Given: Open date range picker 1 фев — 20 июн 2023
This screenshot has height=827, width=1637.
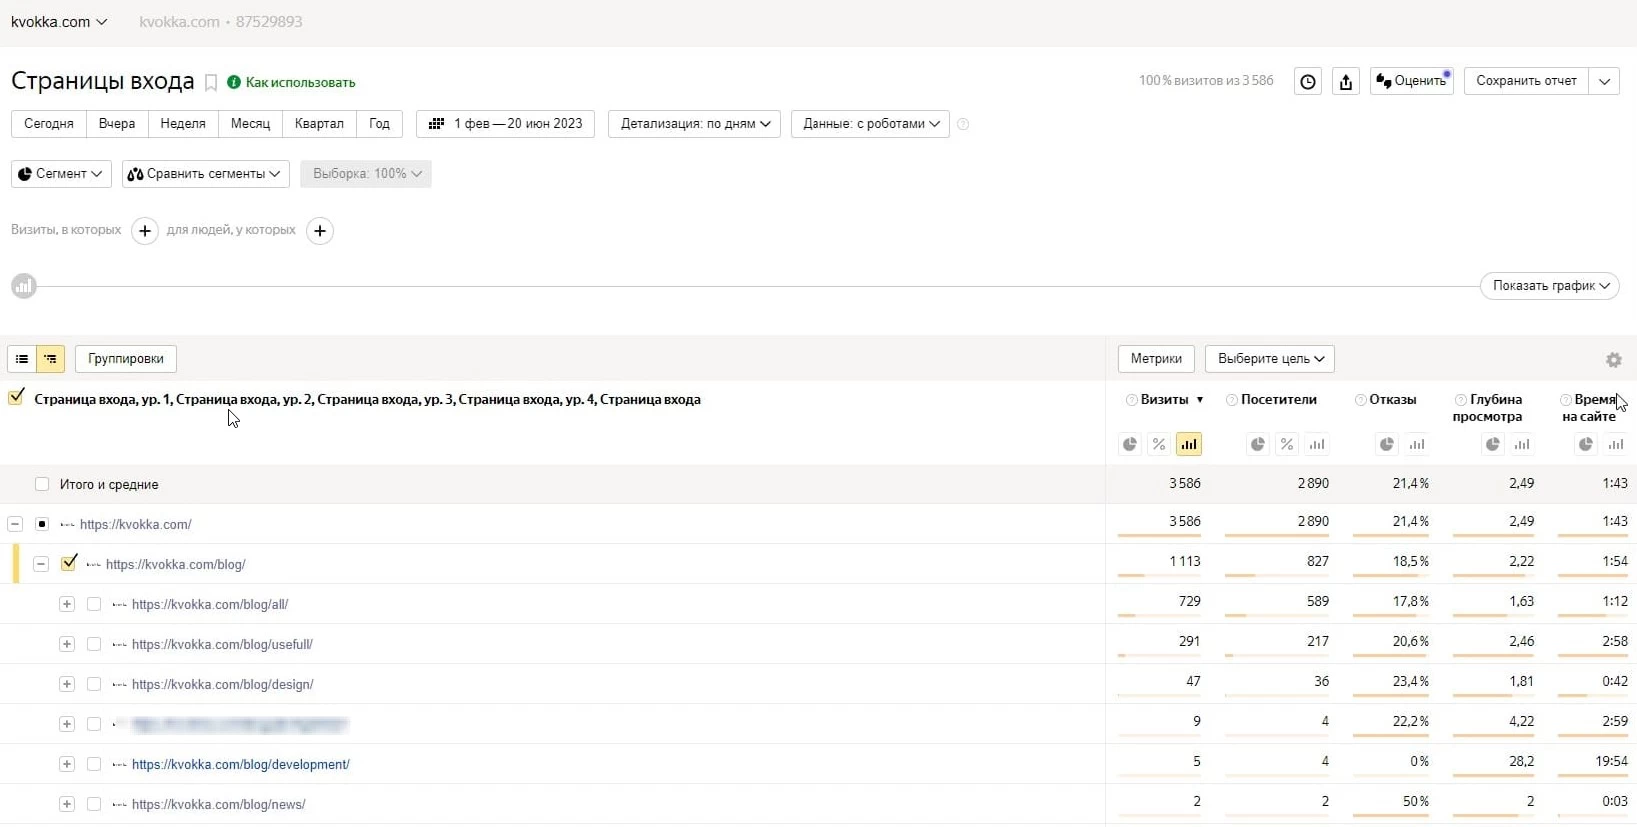Looking at the screenshot, I should click(x=505, y=124).
